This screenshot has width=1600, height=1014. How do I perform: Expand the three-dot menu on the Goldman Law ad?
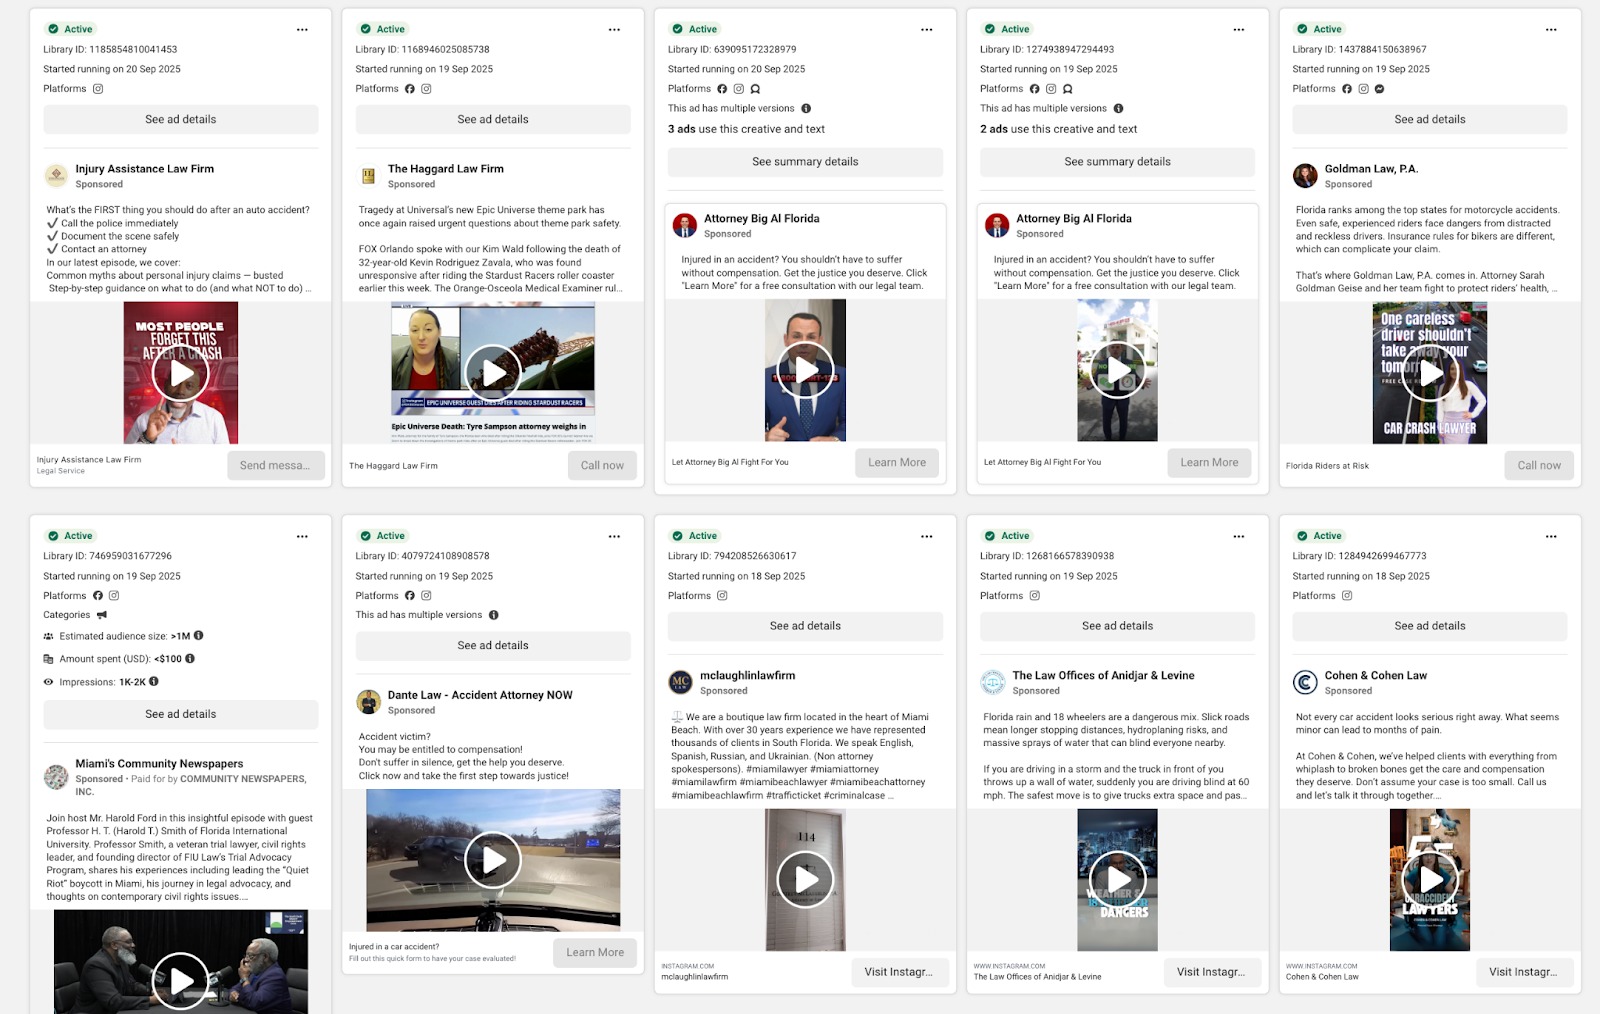tap(1550, 30)
